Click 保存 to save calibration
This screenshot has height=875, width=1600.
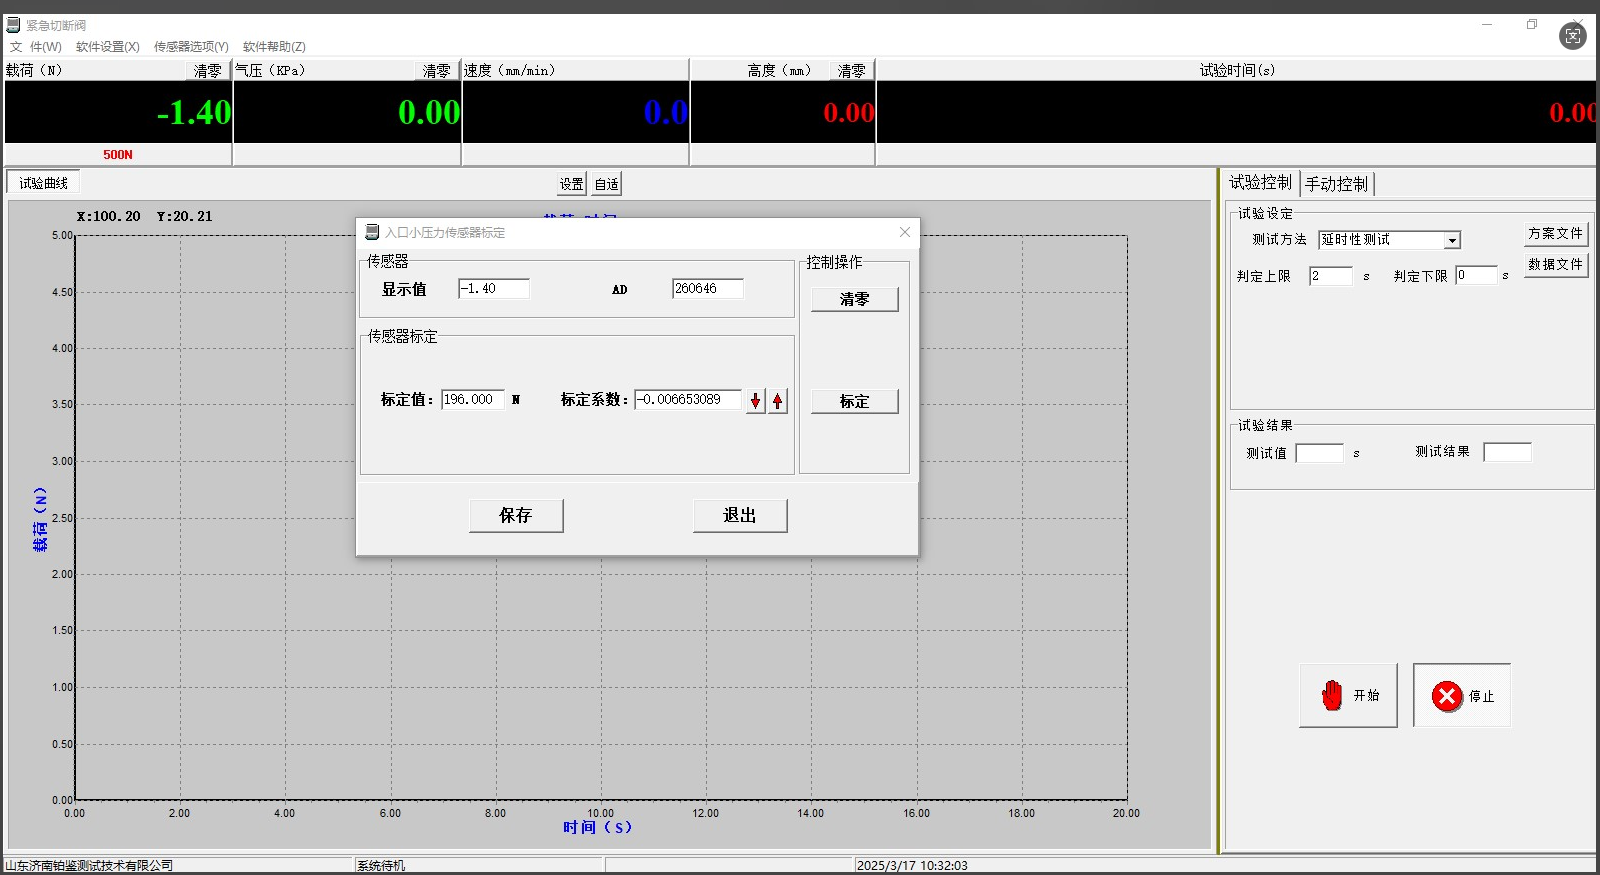coord(516,515)
